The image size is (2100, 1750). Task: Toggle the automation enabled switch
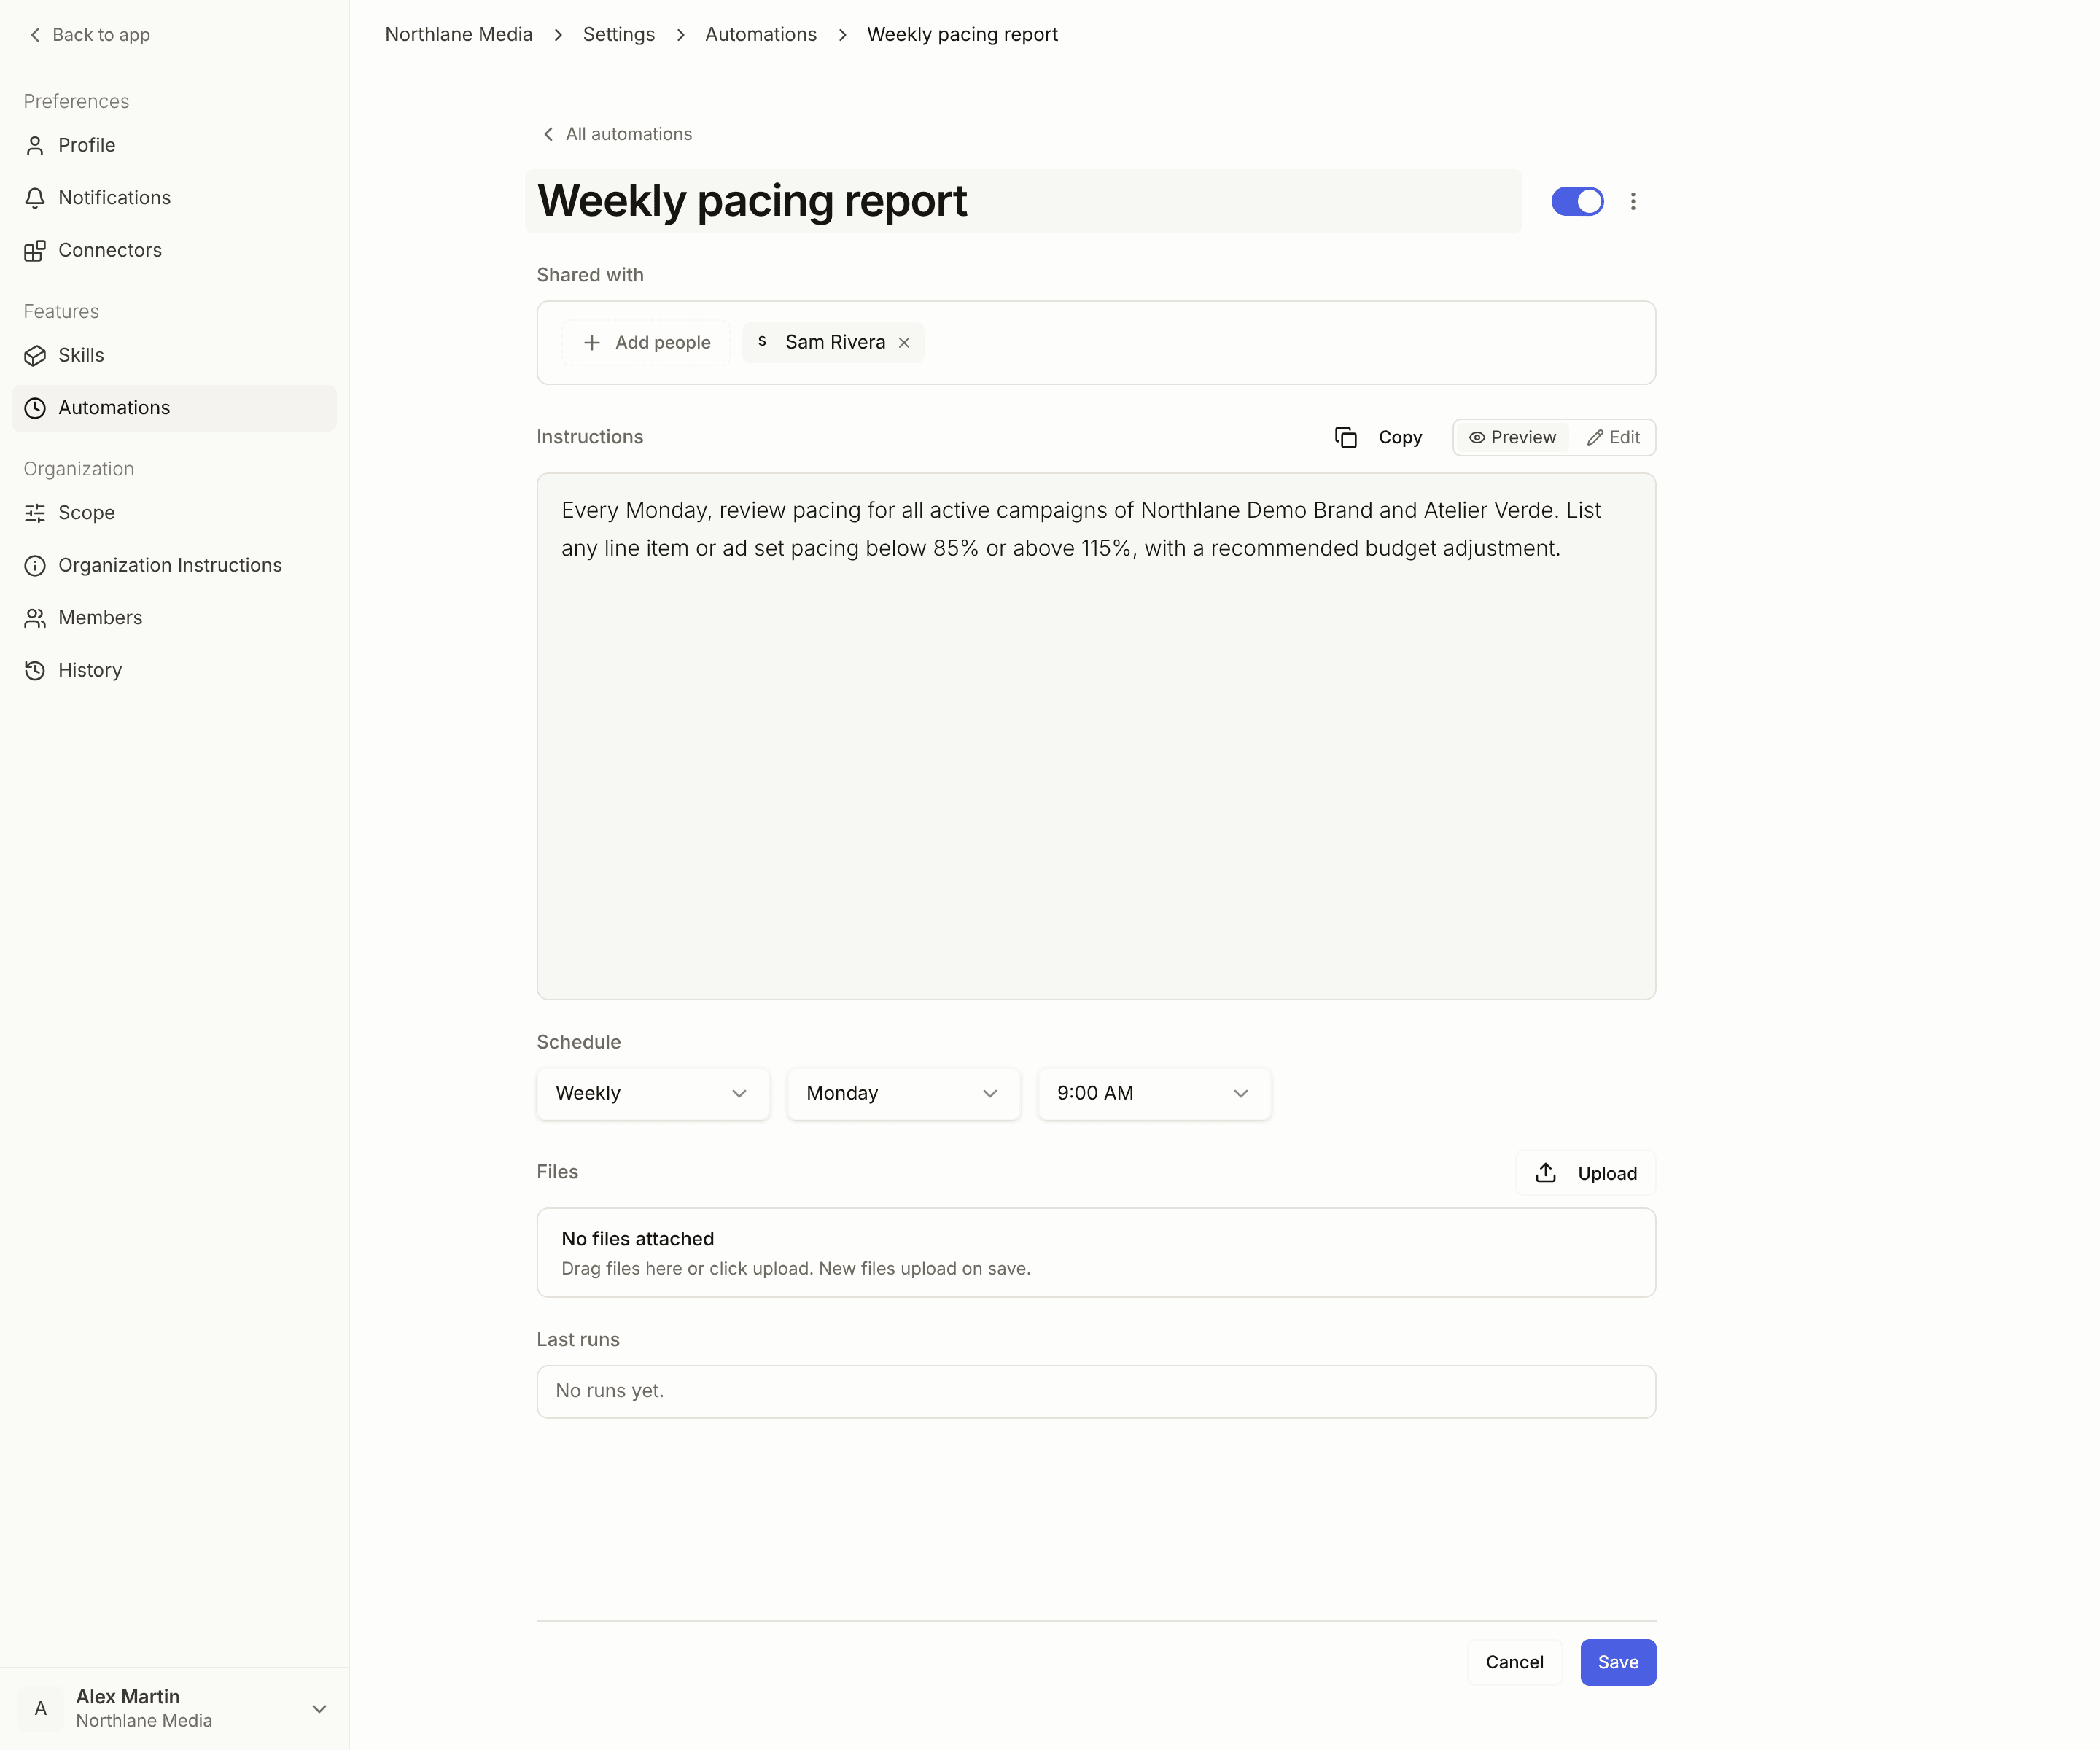(1577, 201)
